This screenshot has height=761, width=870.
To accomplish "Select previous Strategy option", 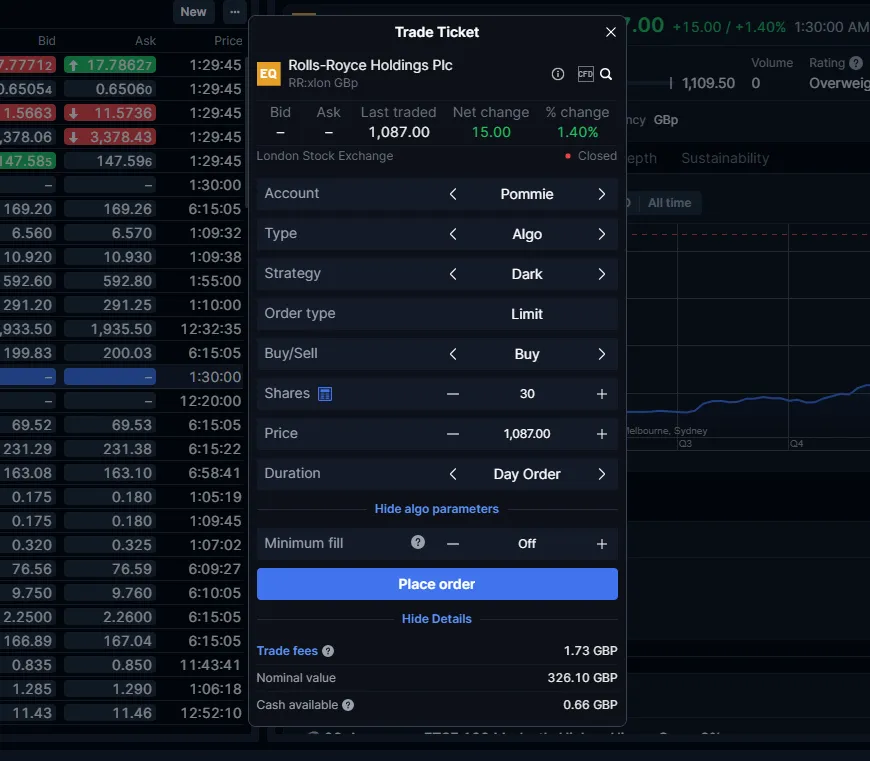I will click(x=453, y=274).
